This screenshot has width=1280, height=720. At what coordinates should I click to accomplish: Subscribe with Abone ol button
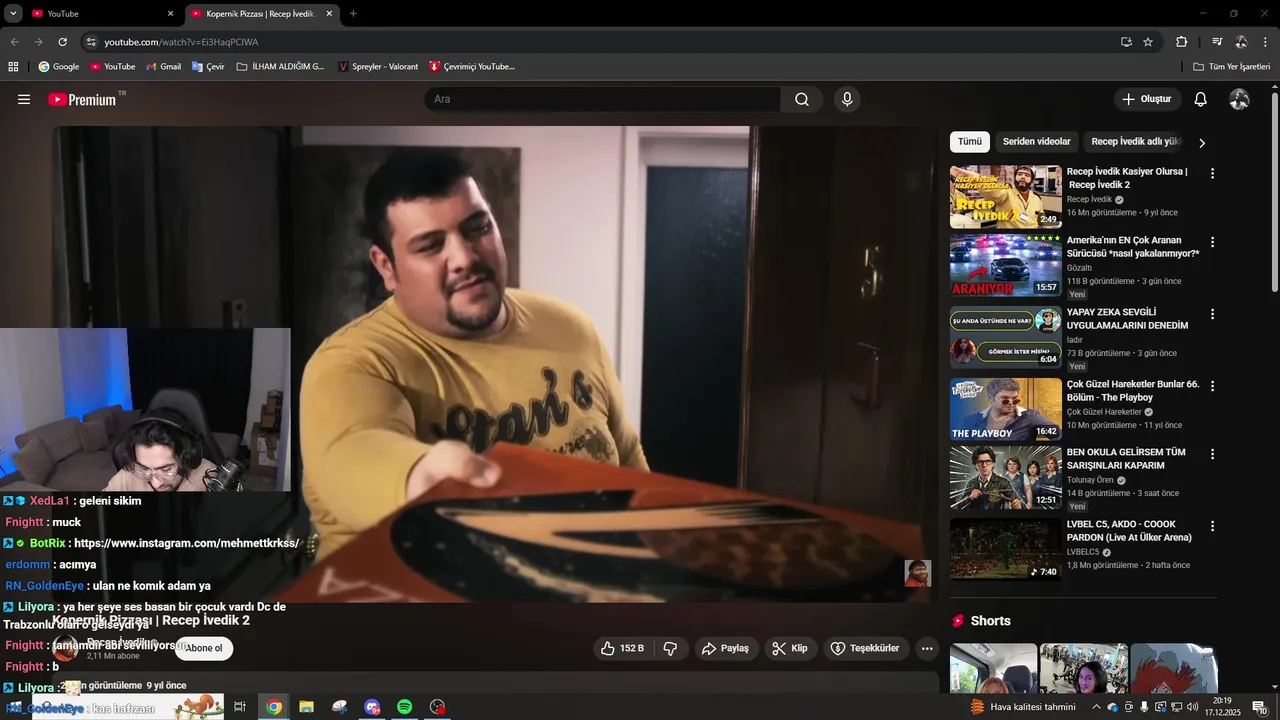[x=204, y=648]
